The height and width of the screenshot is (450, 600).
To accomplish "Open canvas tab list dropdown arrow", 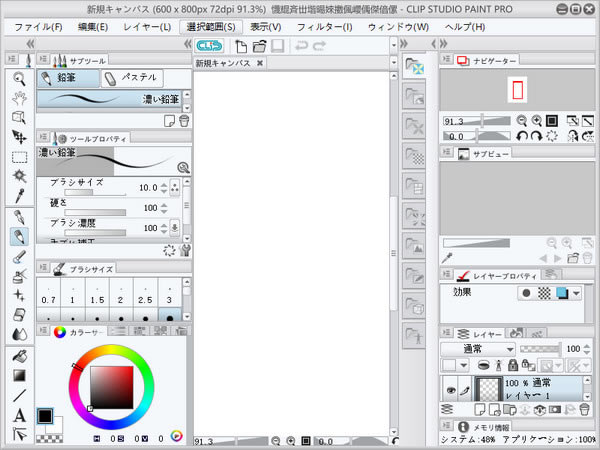I will 394,62.
